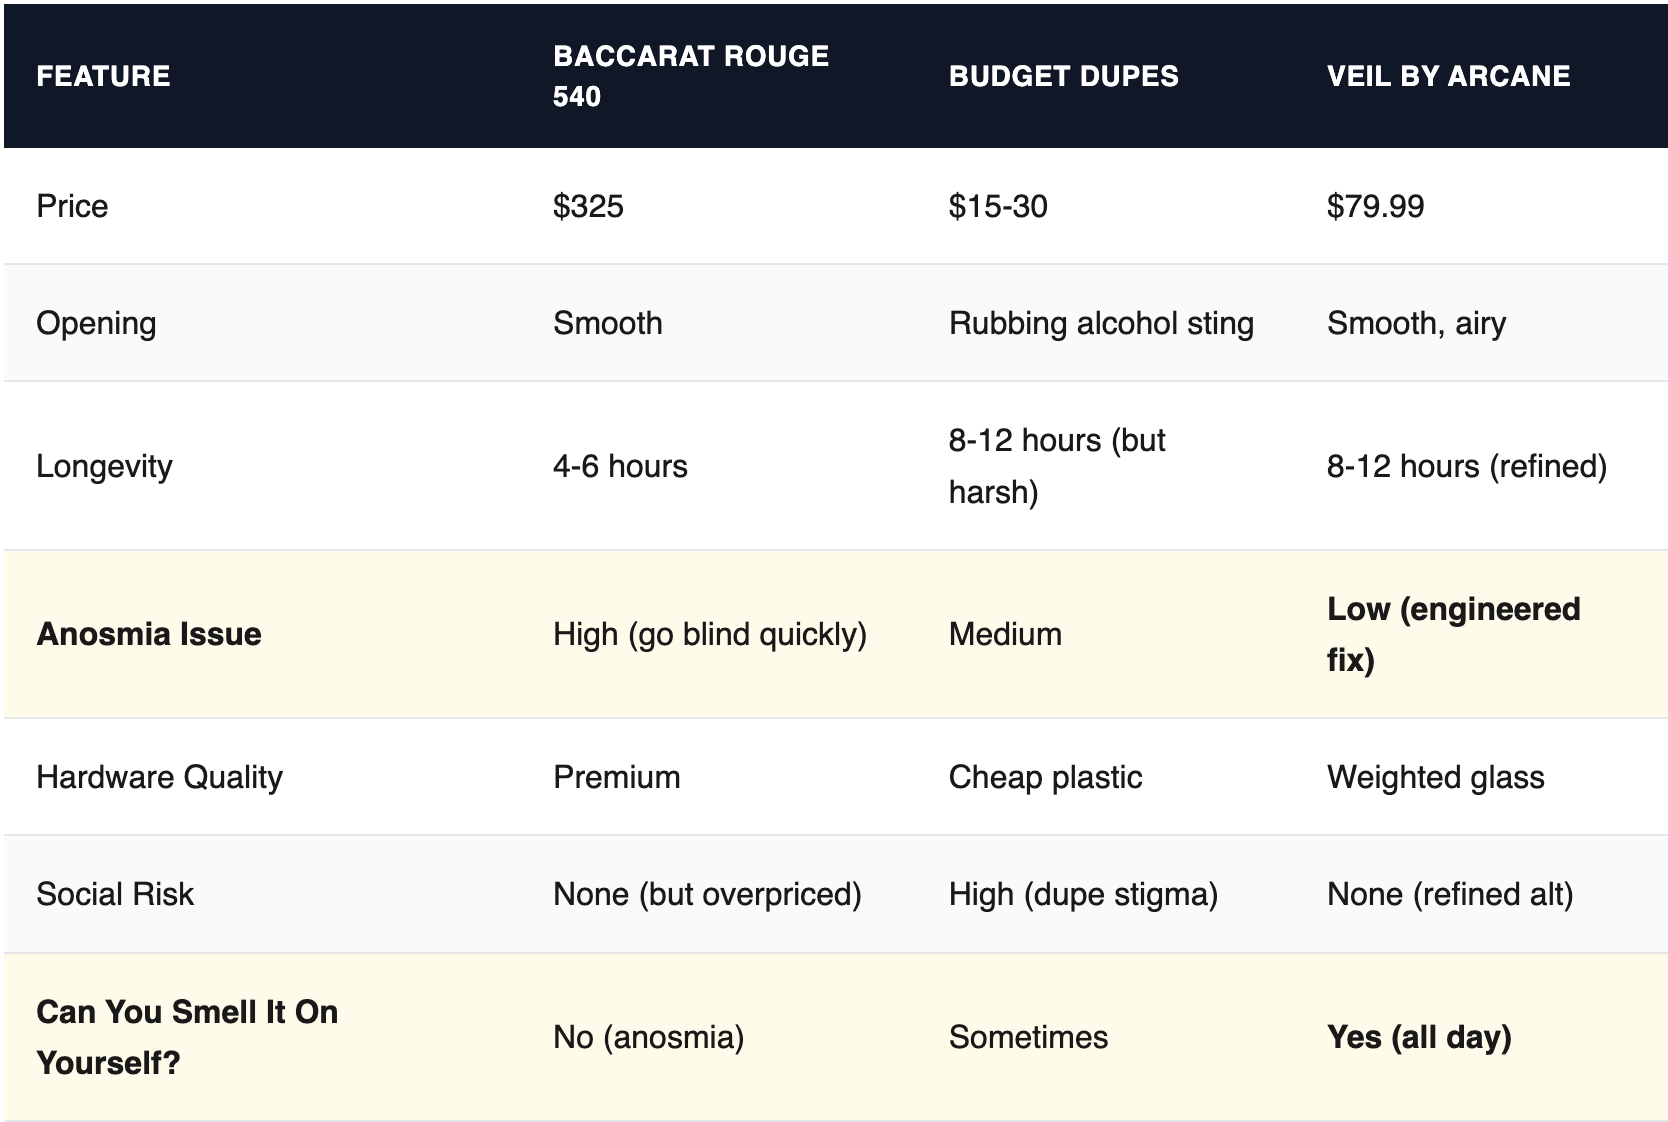The image size is (1668, 1122).
Task: Click the Baccarat Rouge 540 column header
Action: coord(690,76)
